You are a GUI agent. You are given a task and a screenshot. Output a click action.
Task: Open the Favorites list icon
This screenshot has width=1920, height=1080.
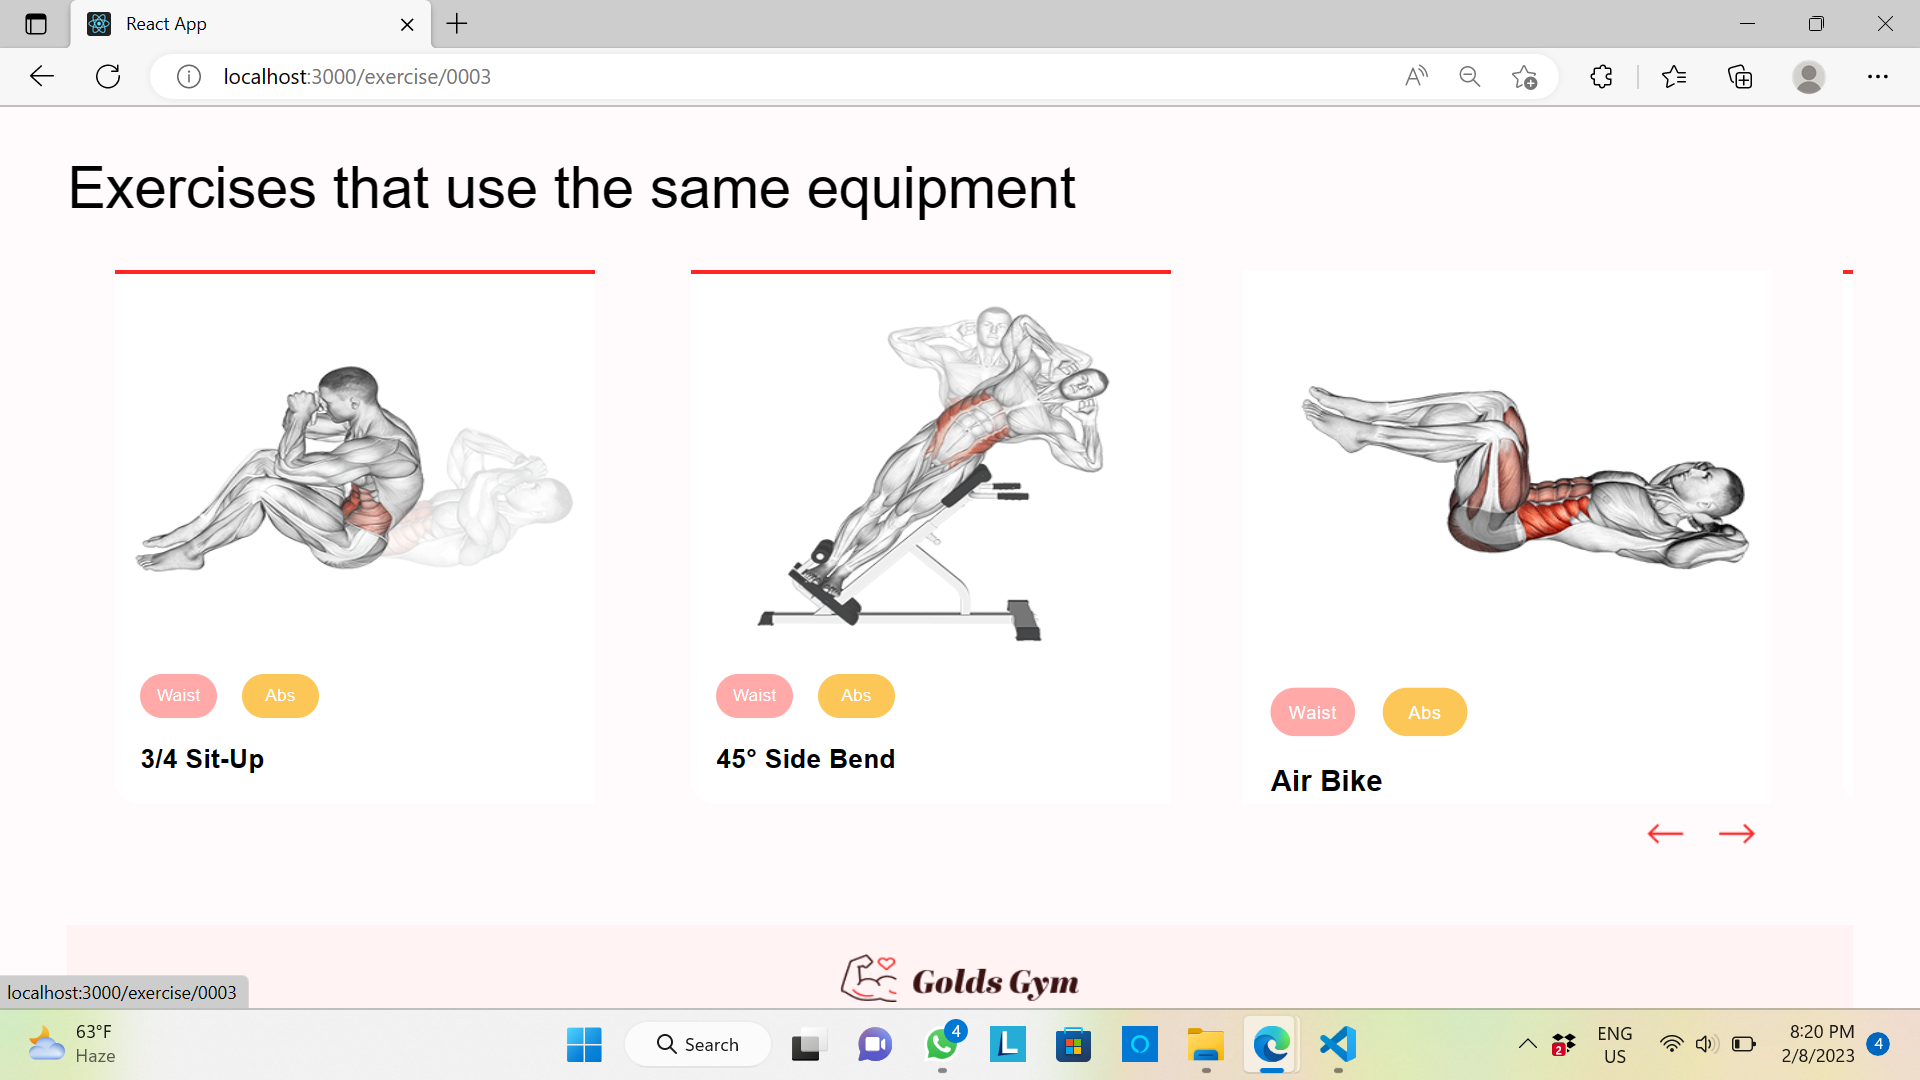[1673, 76]
